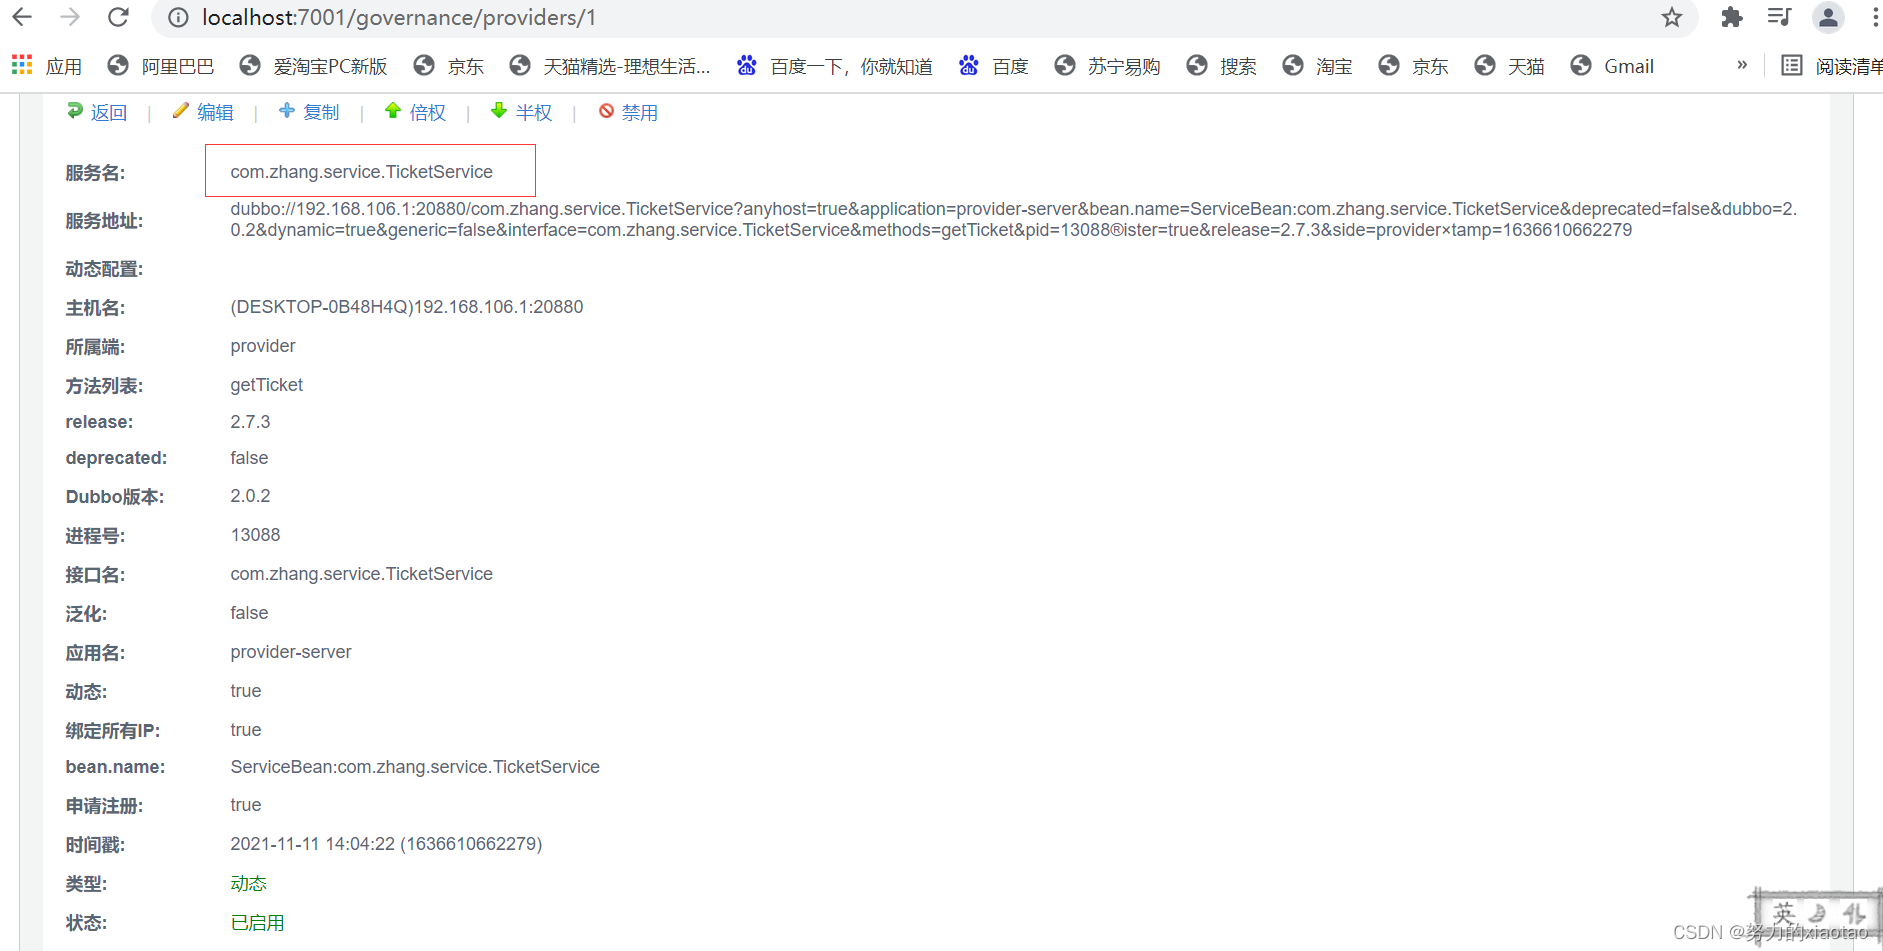Viewport: 1883px width, 951px height.
Task: Open the 天猫精选-理想生活 bookmark
Action: [609, 66]
